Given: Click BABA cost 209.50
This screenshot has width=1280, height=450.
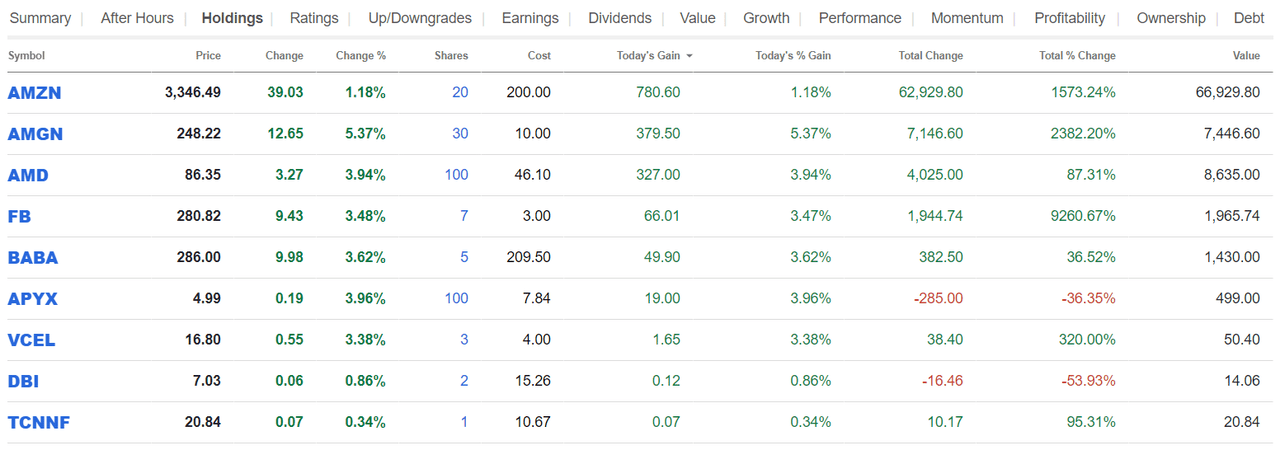Looking at the screenshot, I should 529,257.
